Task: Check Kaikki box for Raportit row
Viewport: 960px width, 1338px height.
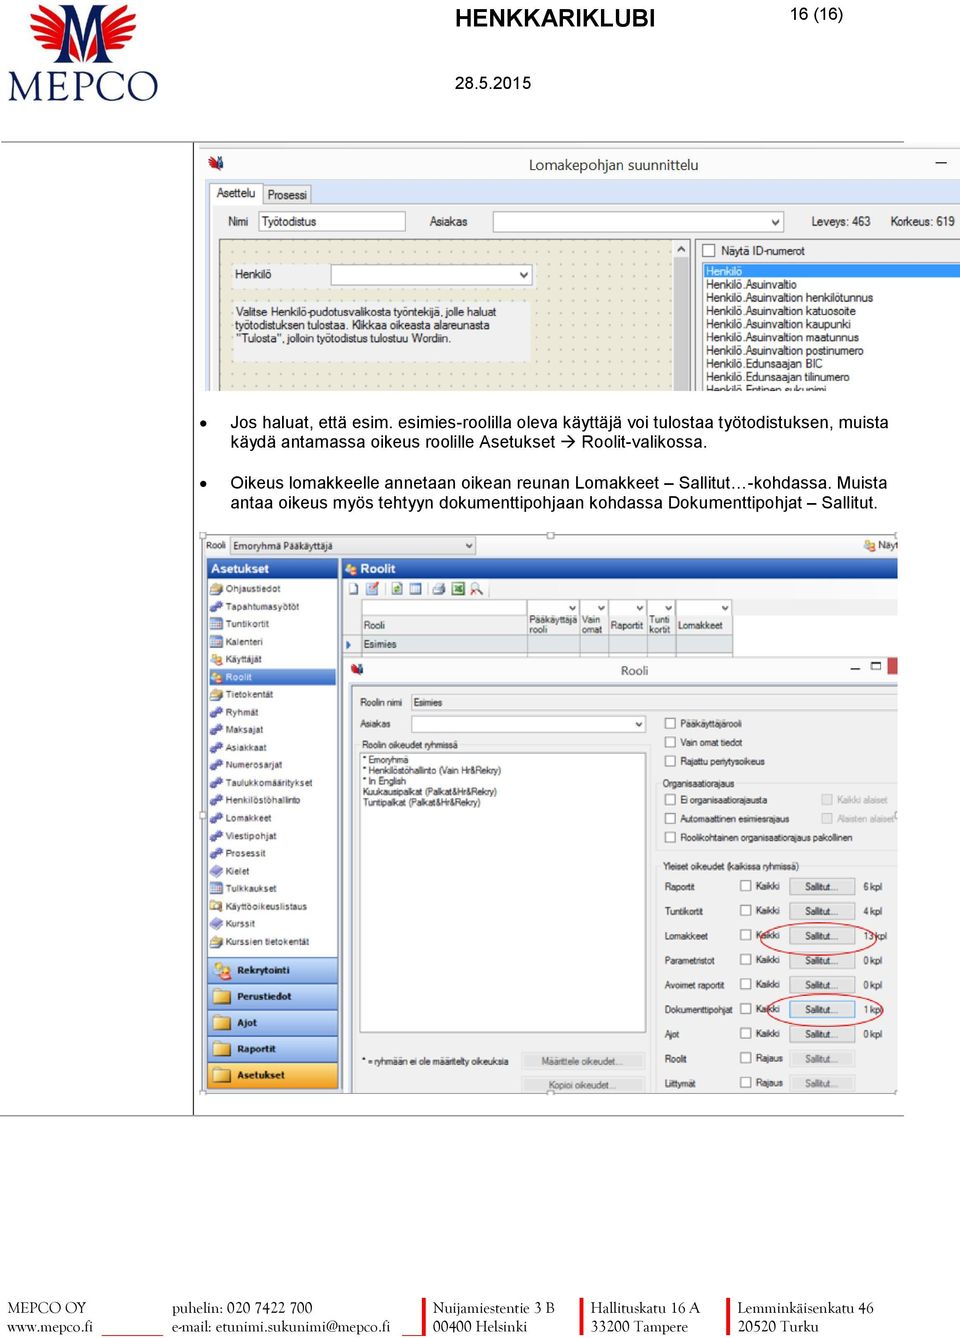Action: [x=746, y=886]
